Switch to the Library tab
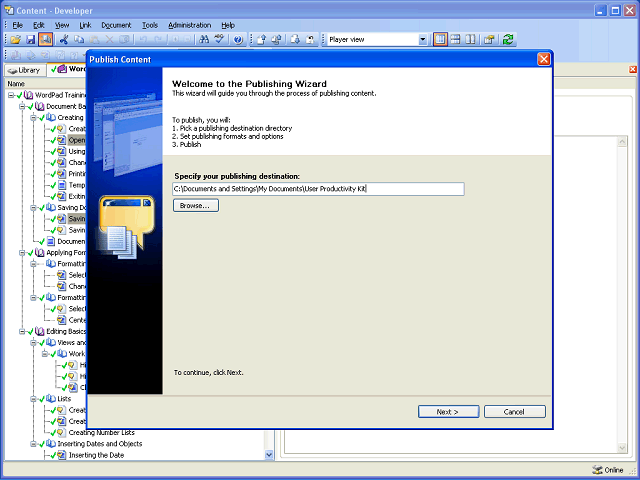640x480 pixels. pyautogui.click(x=25, y=70)
